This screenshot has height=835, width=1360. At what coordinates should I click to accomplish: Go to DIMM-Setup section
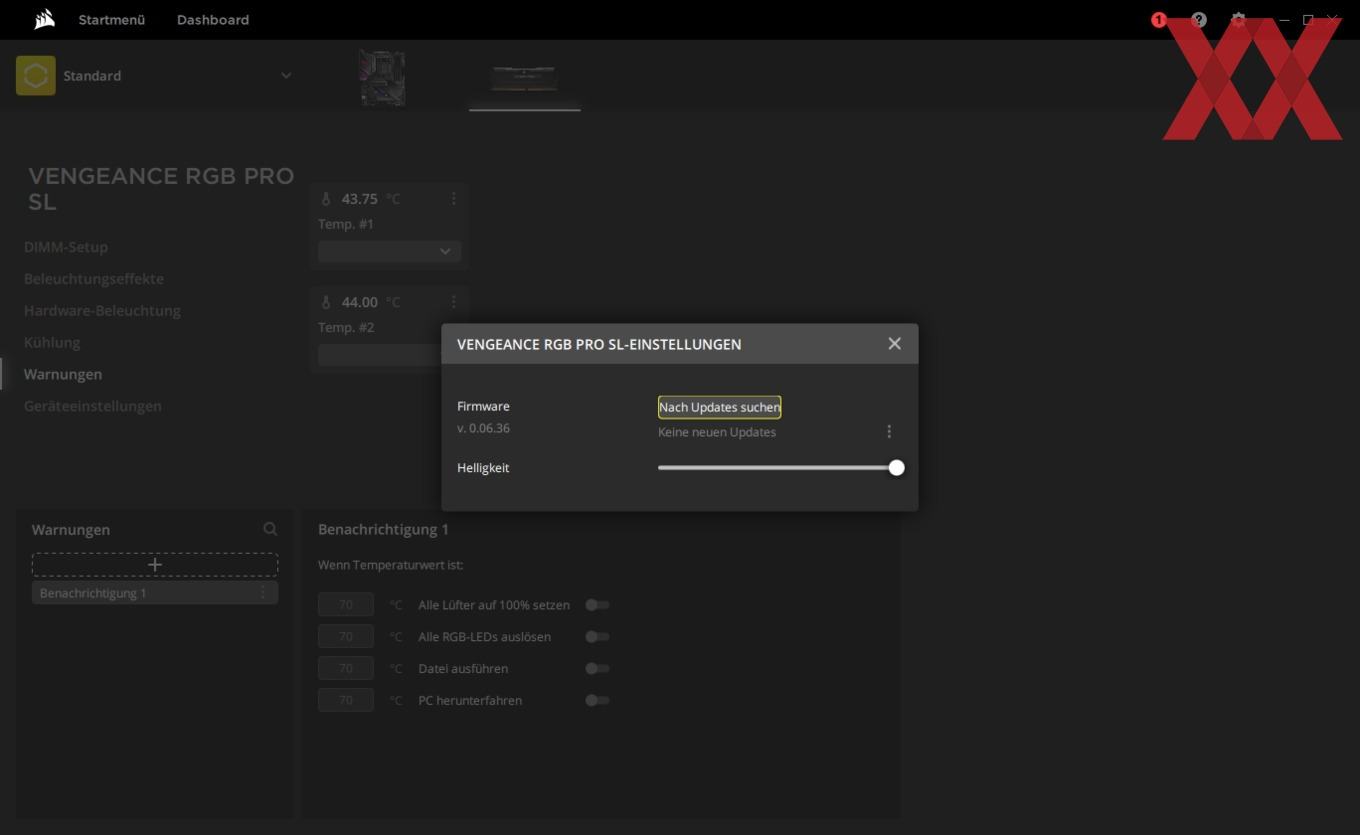(x=66, y=247)
